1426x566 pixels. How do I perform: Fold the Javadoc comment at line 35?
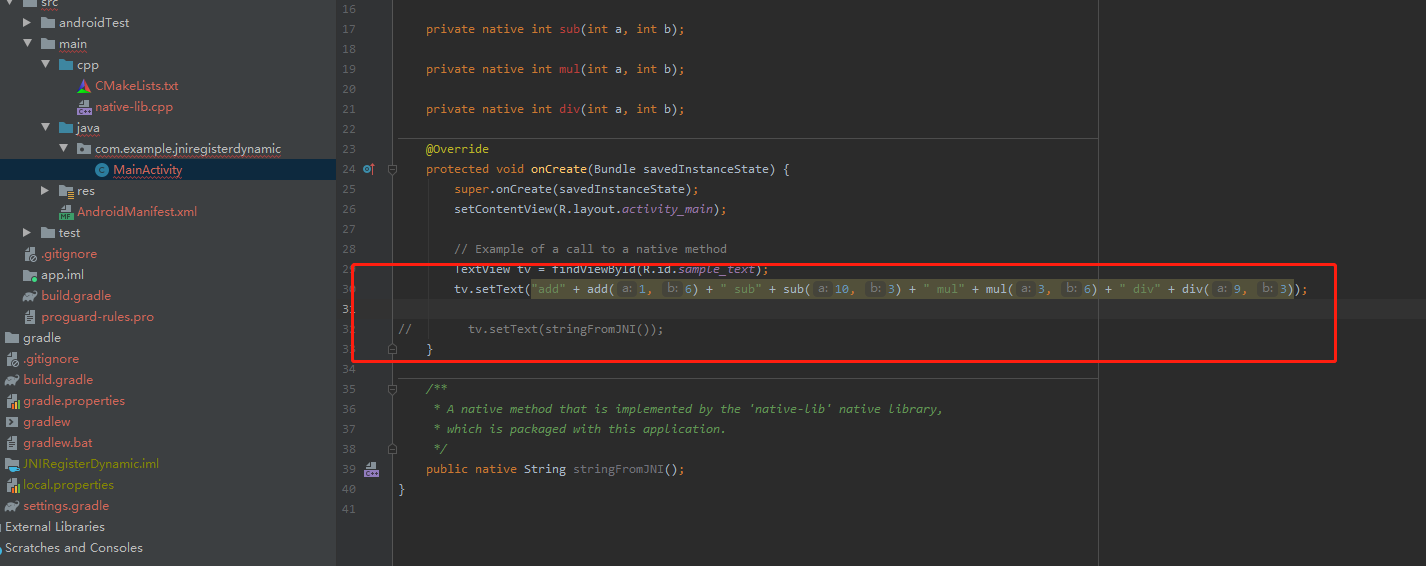(x=392, y=389)
